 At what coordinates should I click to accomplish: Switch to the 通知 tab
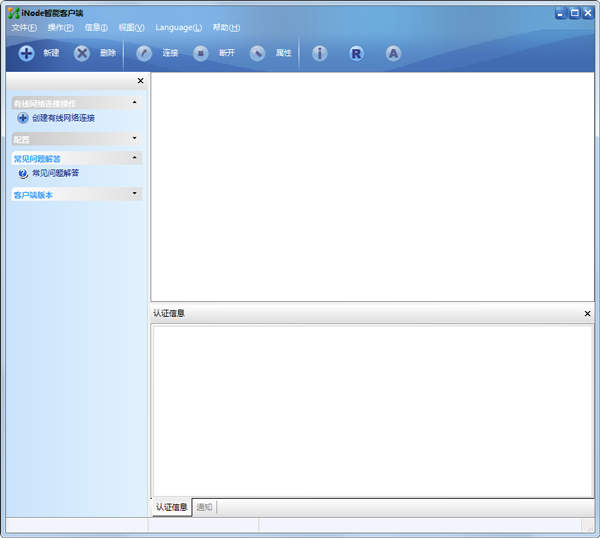coord(204,507)
